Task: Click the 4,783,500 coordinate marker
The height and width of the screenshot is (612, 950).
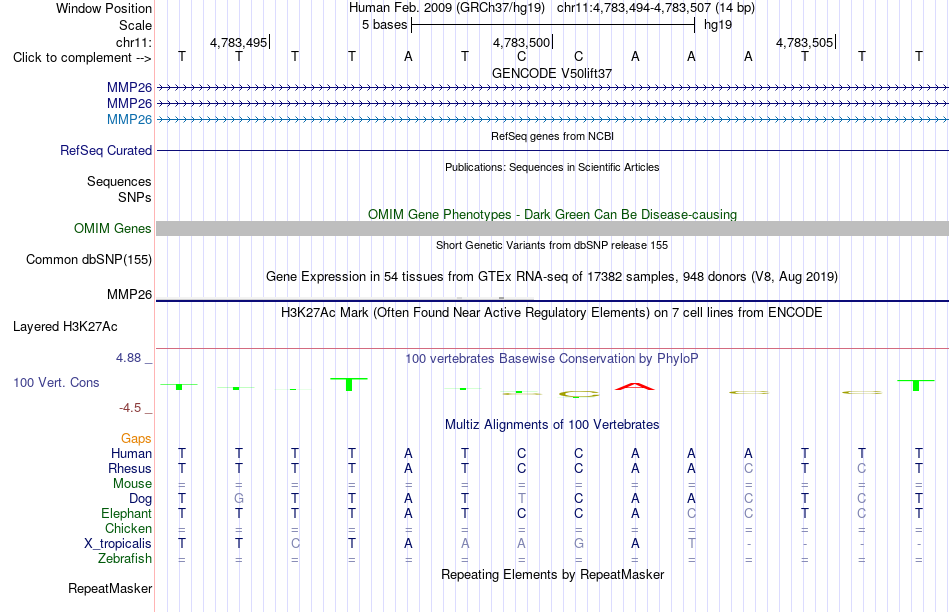Action: tap(522, 42)
